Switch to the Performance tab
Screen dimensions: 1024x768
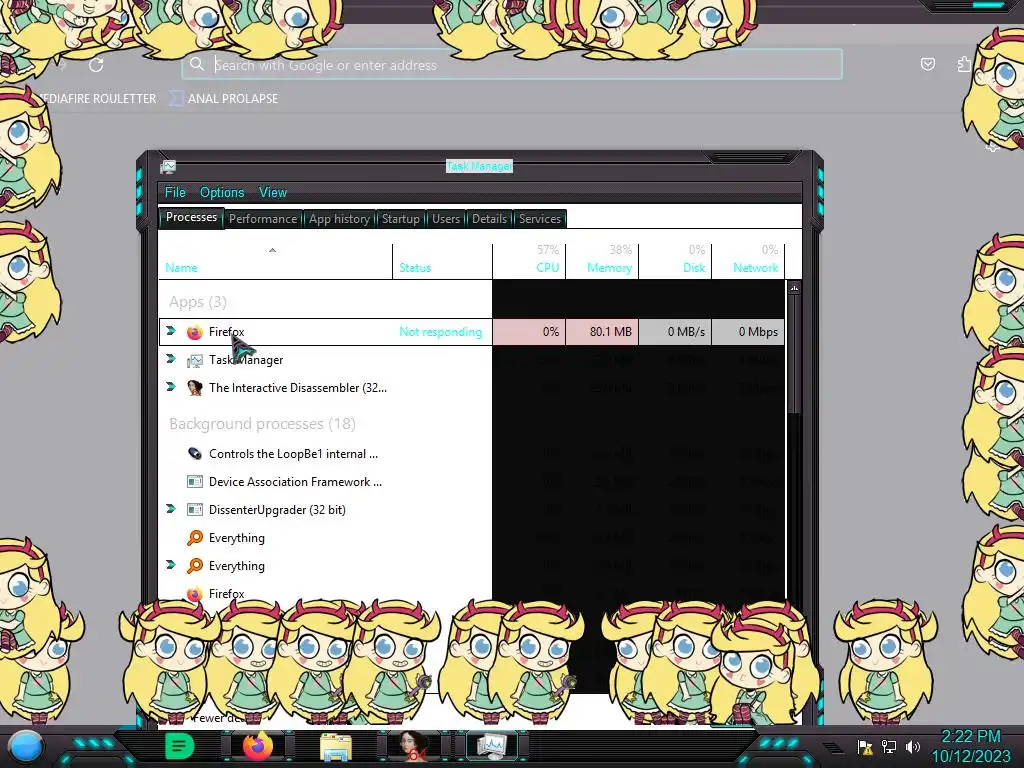[x=263, y=219]
